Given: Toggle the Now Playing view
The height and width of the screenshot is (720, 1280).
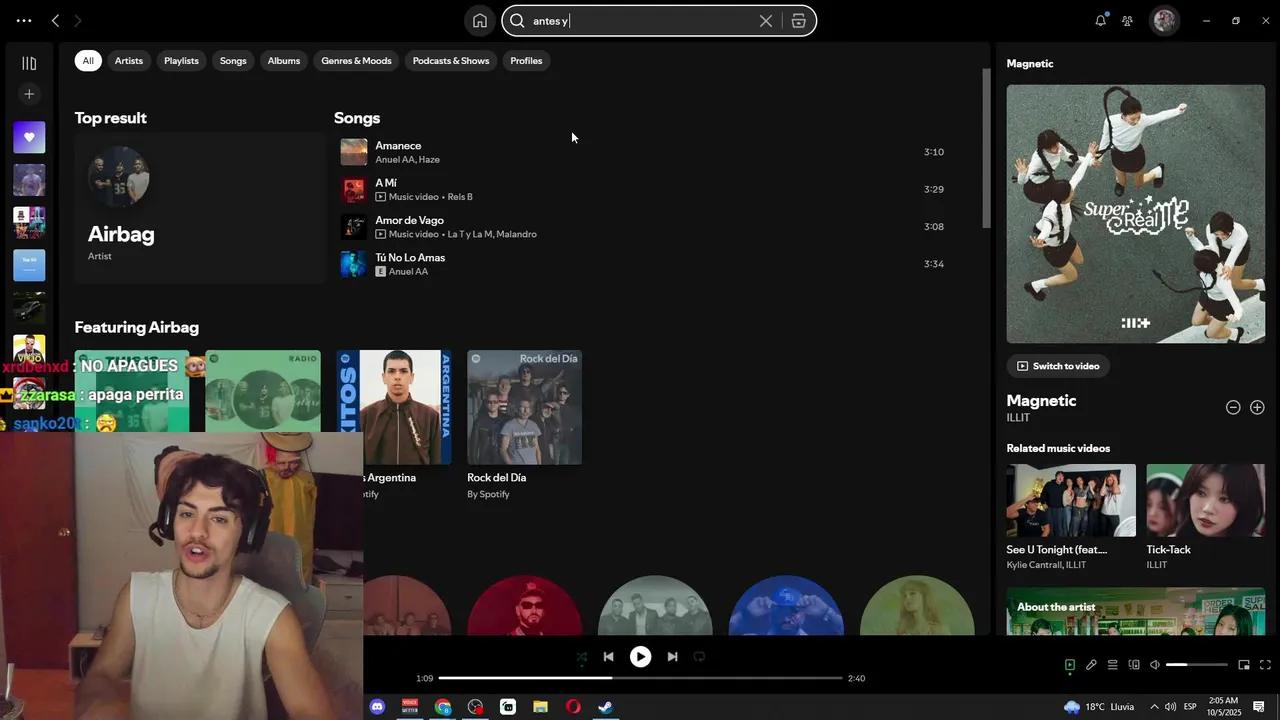Looking at the screenshot, I should (1069, 665).
